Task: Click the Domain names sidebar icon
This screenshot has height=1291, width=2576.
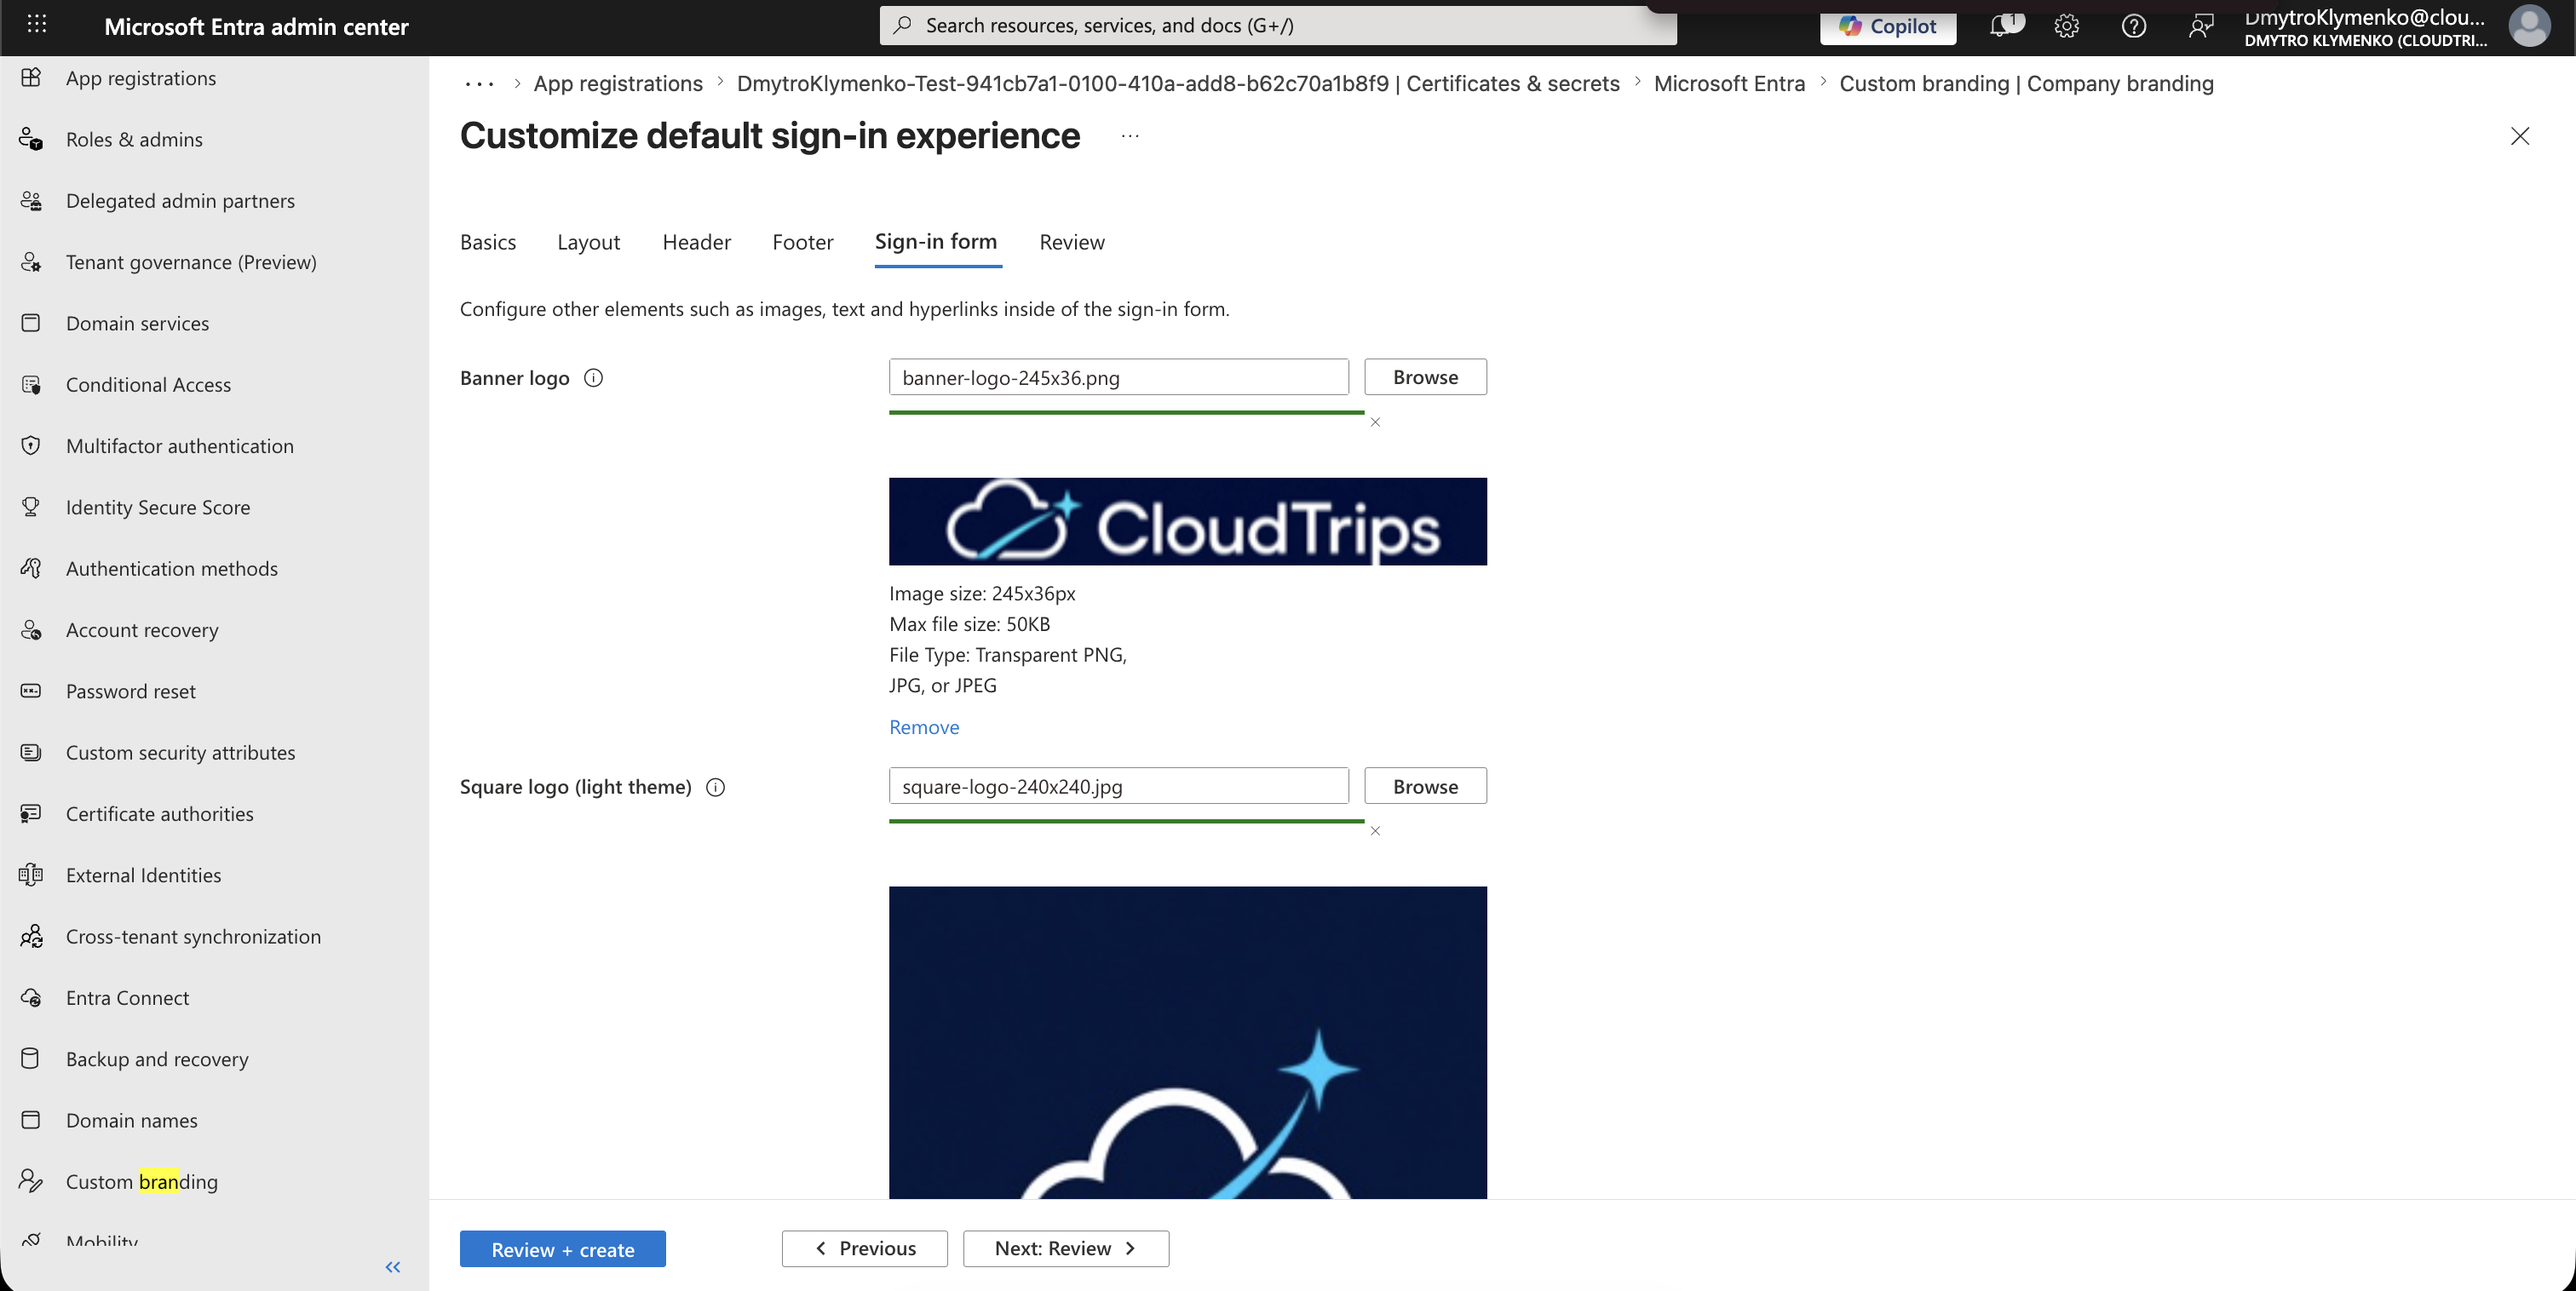Action: [x=31, y=1119]
